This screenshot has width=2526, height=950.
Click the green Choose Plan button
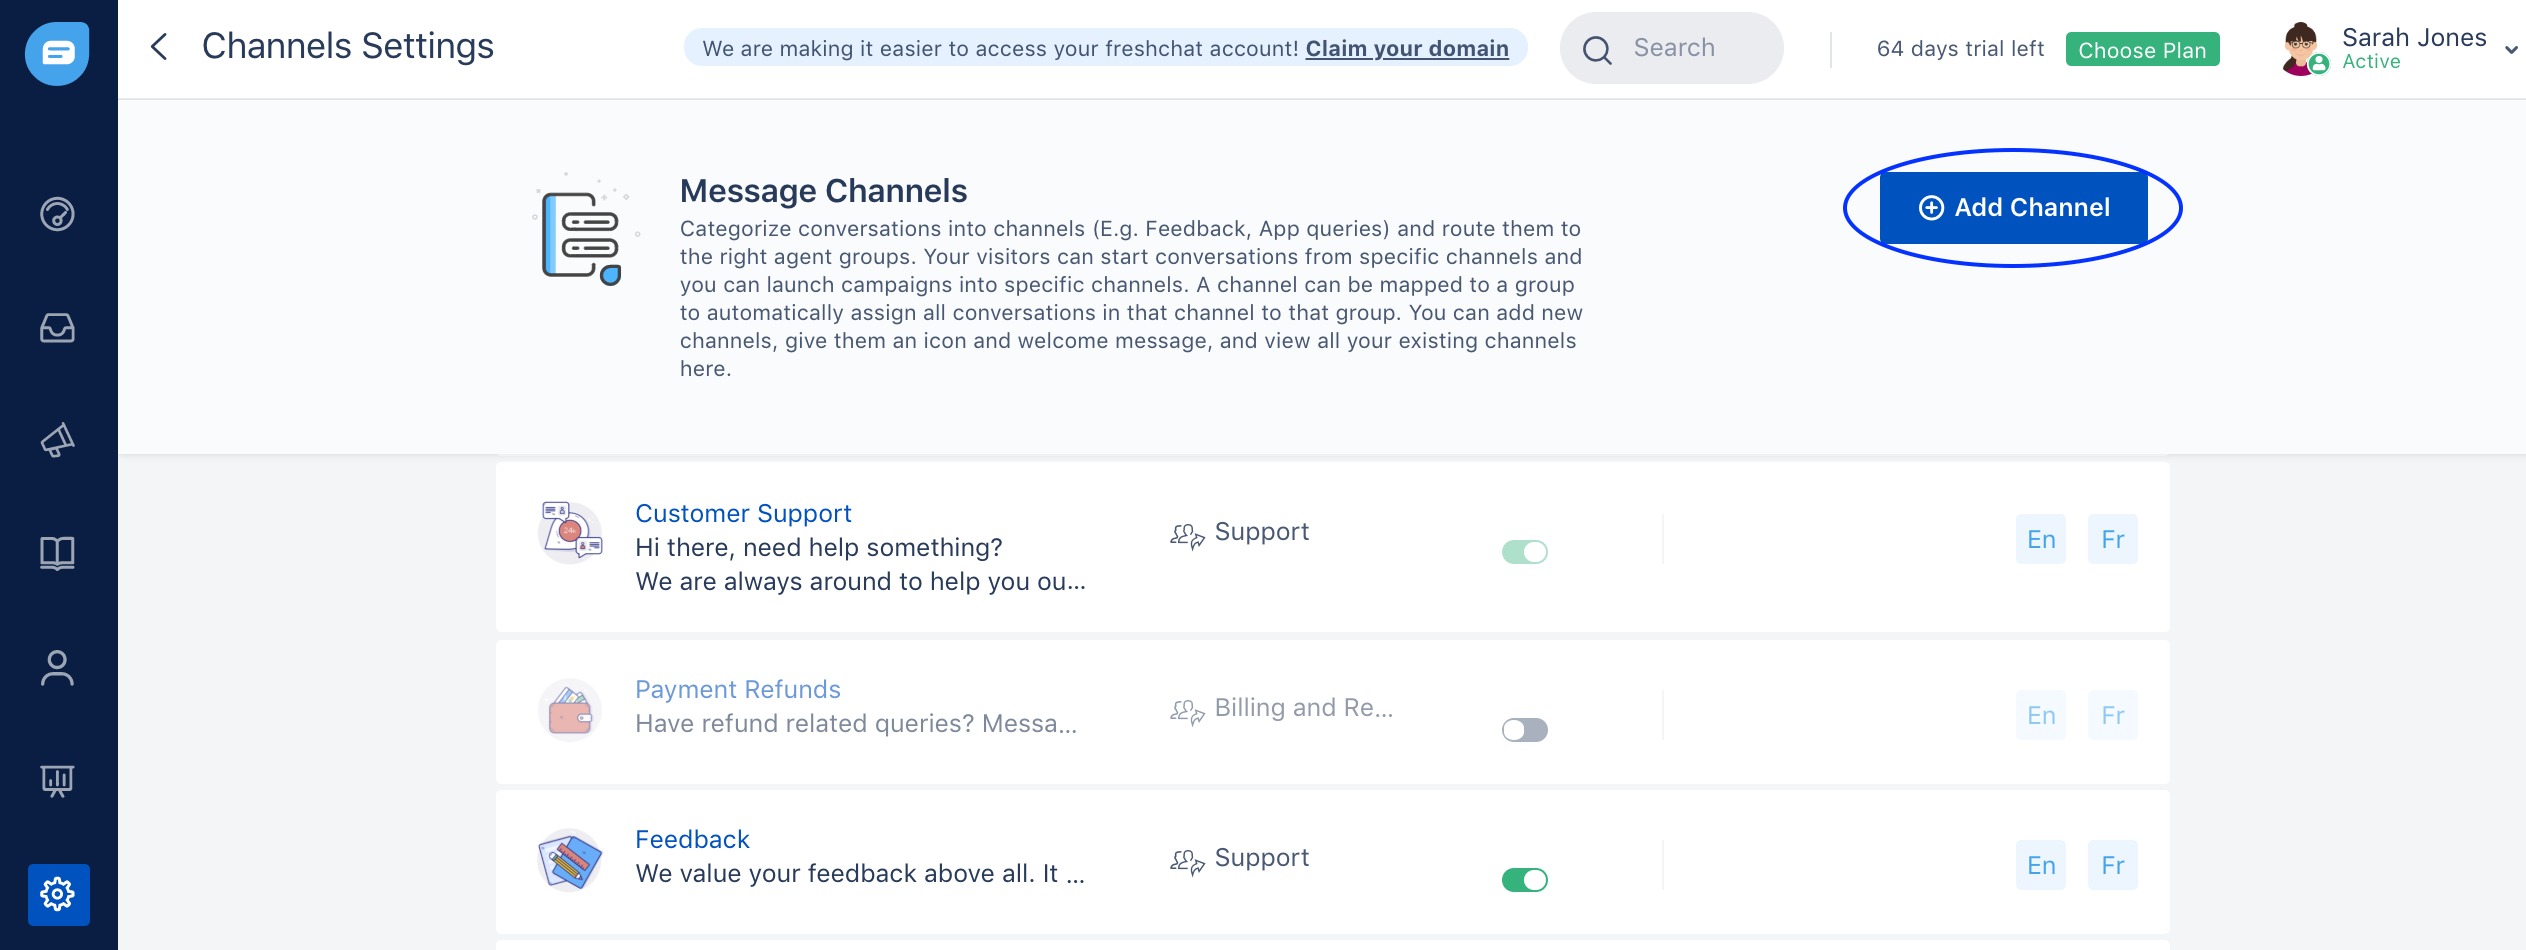[2142, 49]
